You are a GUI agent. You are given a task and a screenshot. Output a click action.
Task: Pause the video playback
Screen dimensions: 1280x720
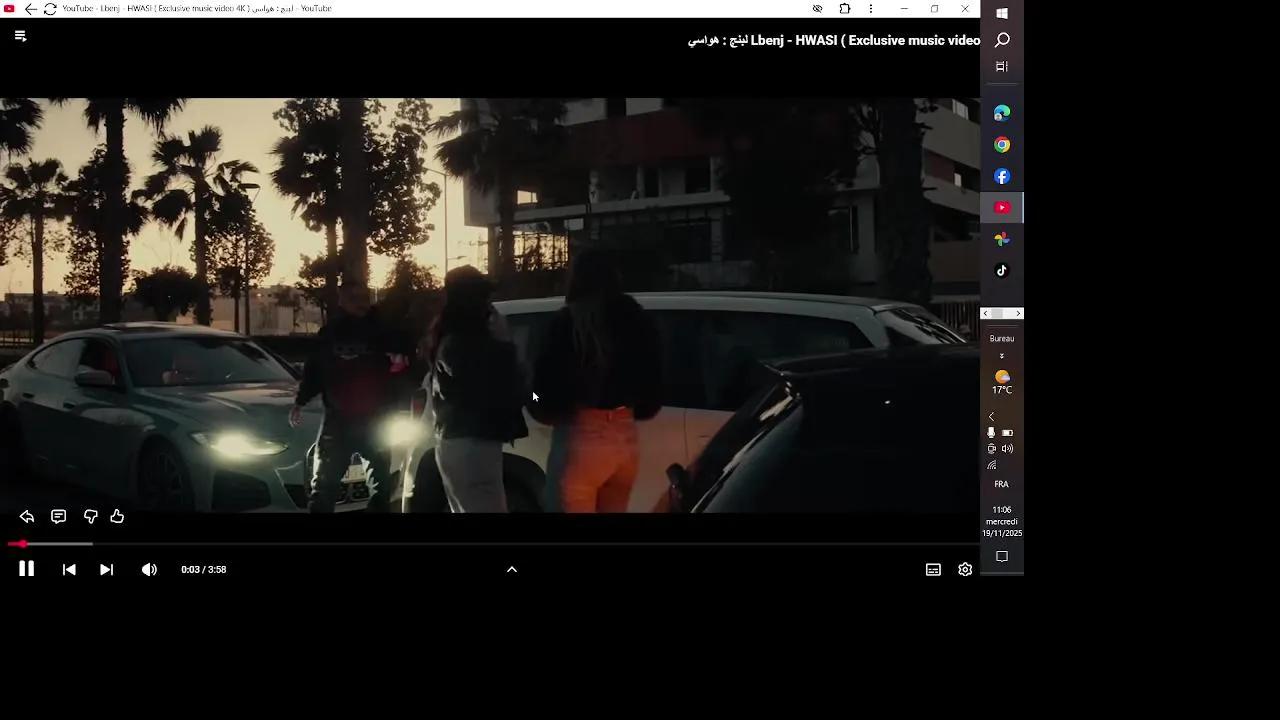point(27,569)
